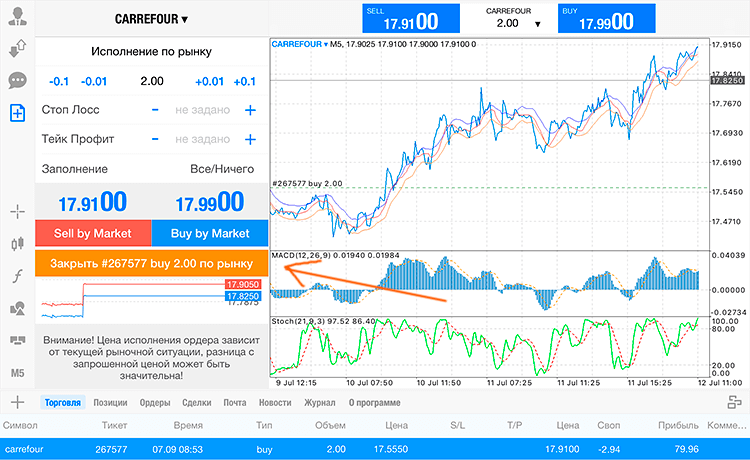Click the trade arrows icon in sidebar

pos(18,48)
